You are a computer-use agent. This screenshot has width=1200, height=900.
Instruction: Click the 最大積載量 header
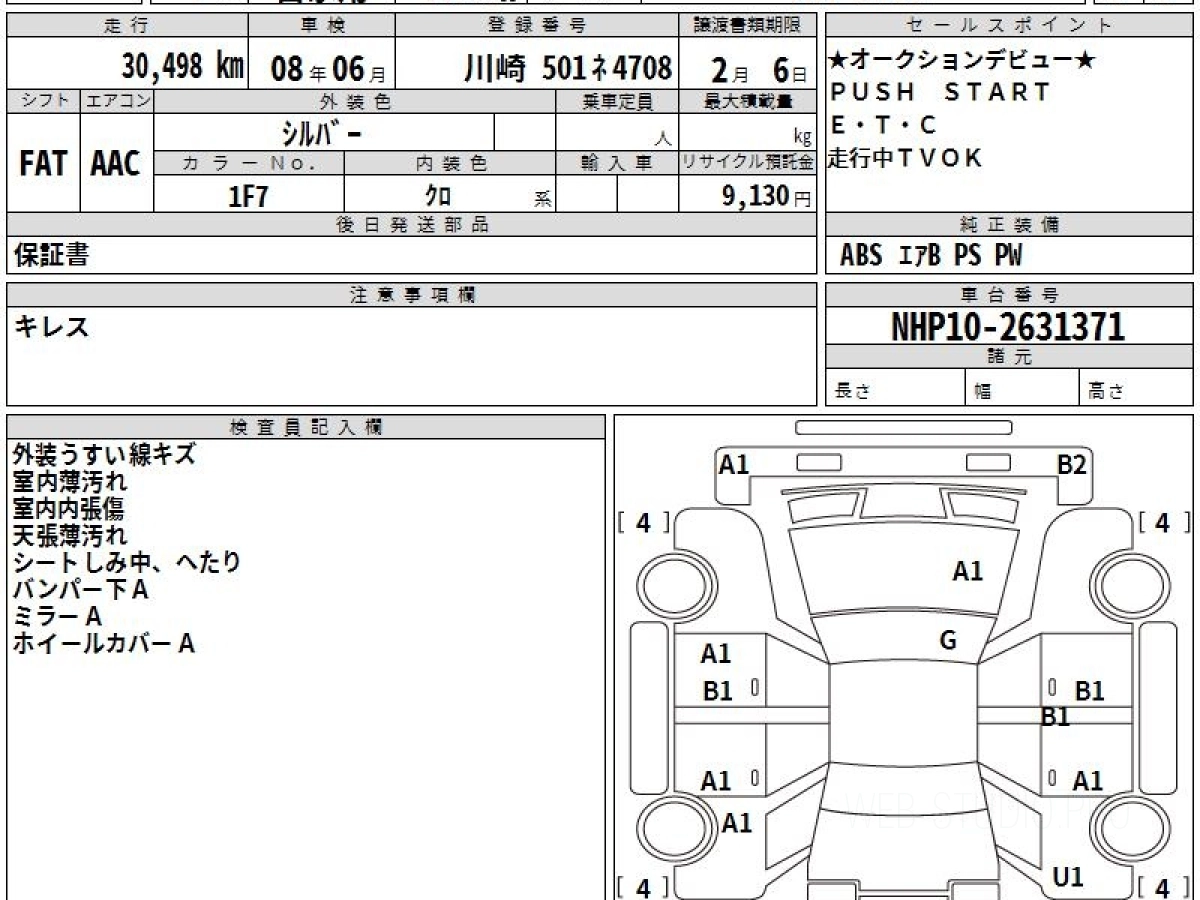click(x=748, y=101)
